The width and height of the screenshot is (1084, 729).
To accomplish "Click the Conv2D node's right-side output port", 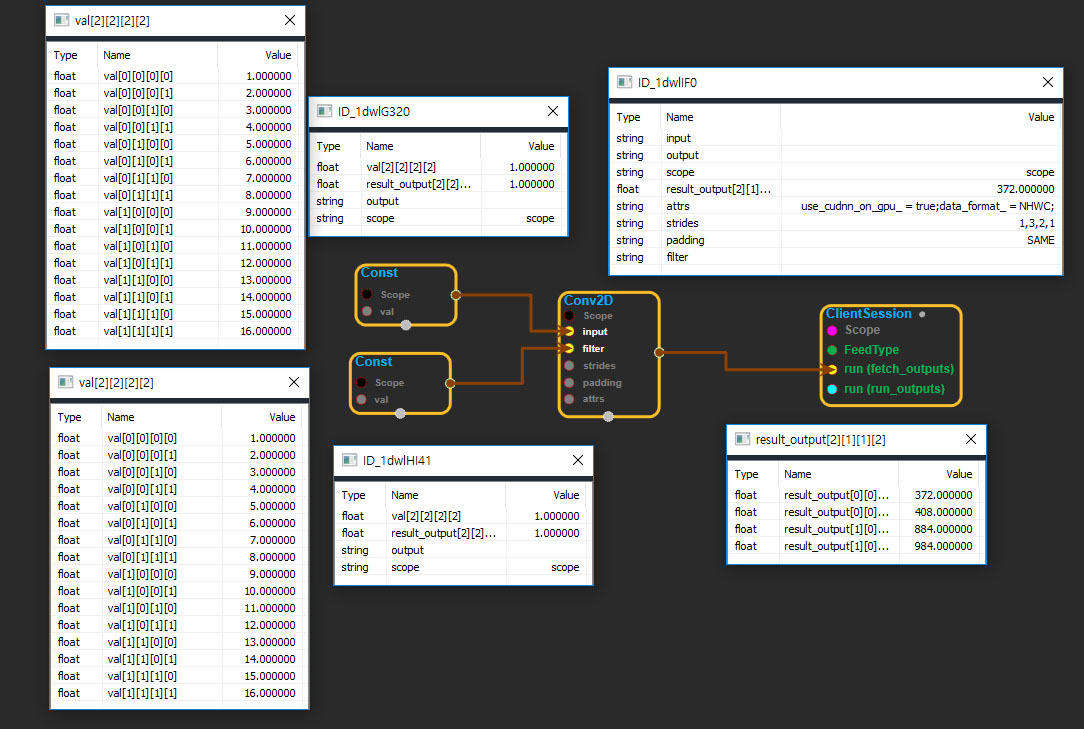I will click(658, 352).
